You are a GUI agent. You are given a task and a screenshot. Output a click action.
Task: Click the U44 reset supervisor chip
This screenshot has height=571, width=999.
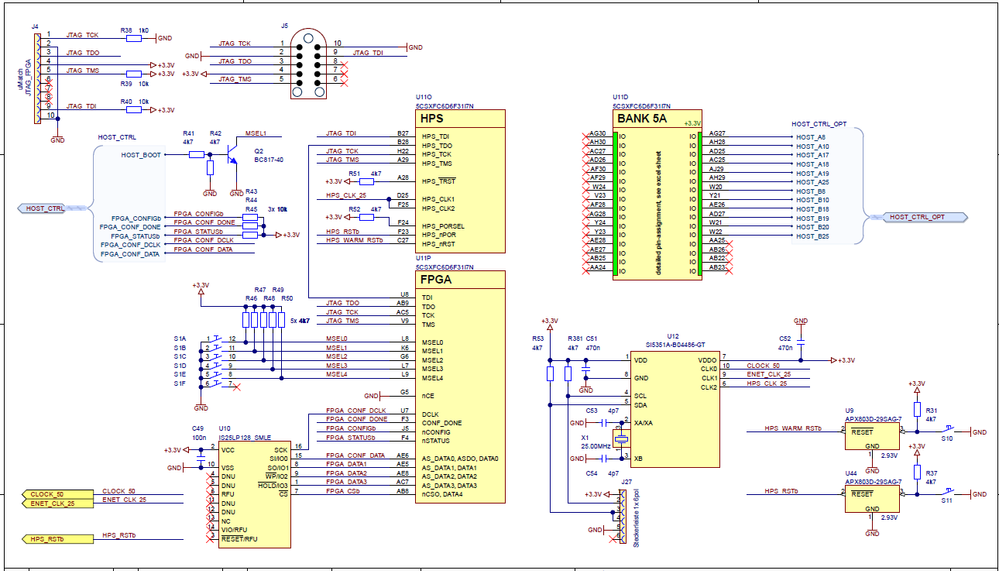(870, 500)
